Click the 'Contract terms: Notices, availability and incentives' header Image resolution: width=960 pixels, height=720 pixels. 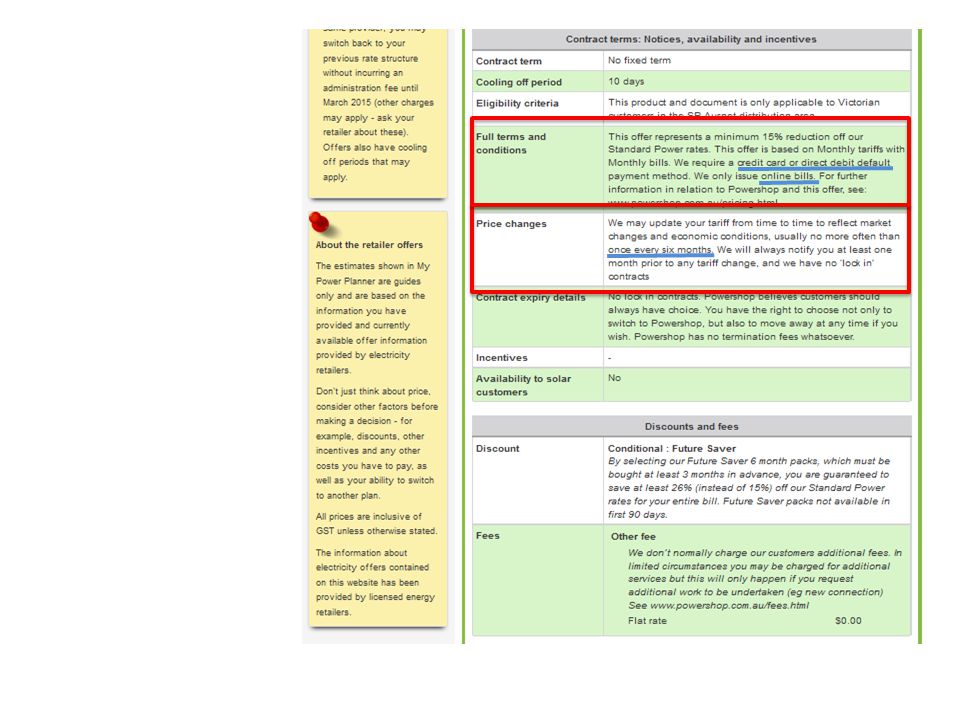[x=691, y=39]
